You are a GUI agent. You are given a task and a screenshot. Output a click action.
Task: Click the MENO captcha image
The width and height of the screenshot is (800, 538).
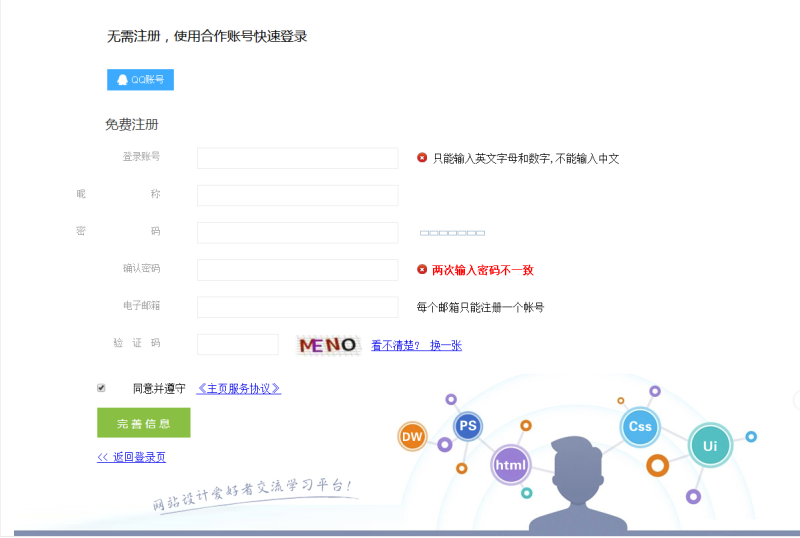click(x=328, y=345)
